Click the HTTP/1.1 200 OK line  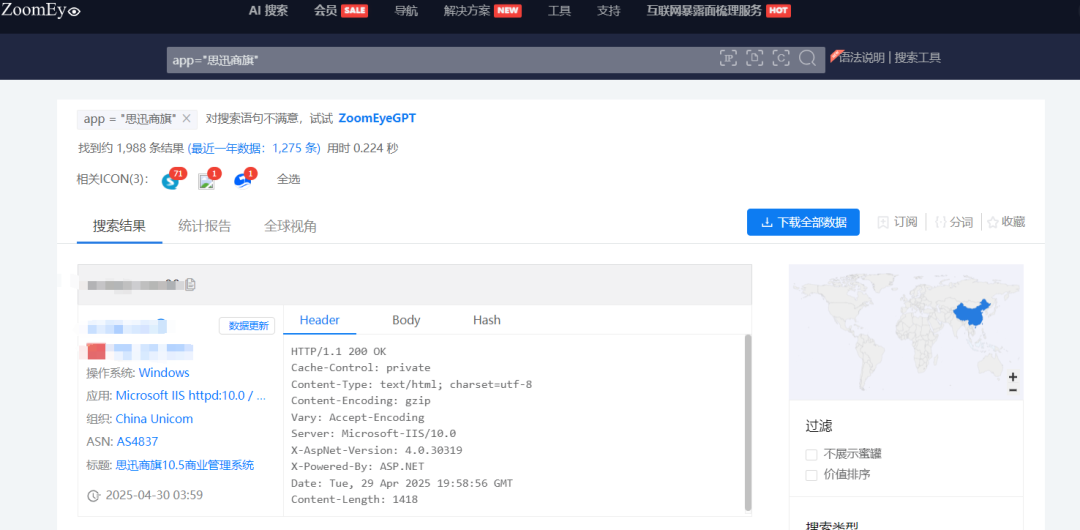tap(338, 351)
